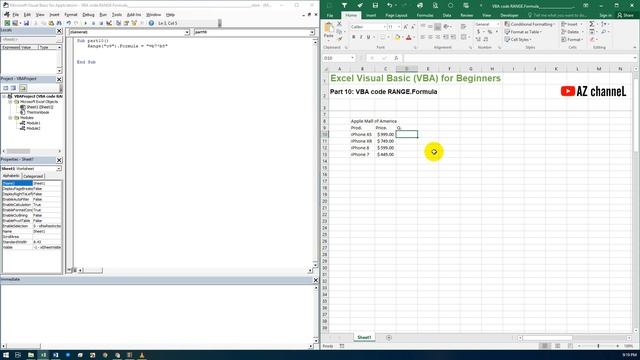The image size is (640, 360).
Task: Toggle Bold formatting in Excel ribbon
Action: [x=353, y=38]
